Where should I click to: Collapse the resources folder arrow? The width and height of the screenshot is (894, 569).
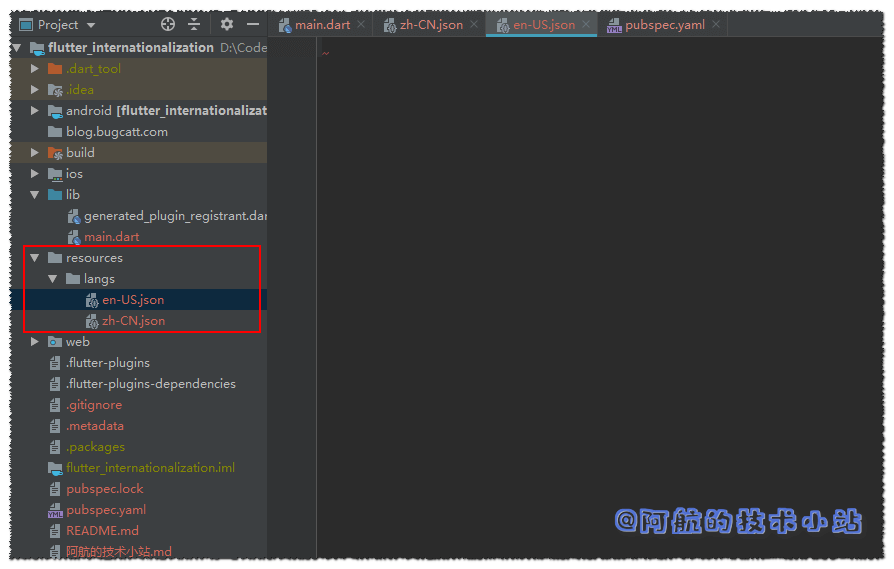(35, 258)
